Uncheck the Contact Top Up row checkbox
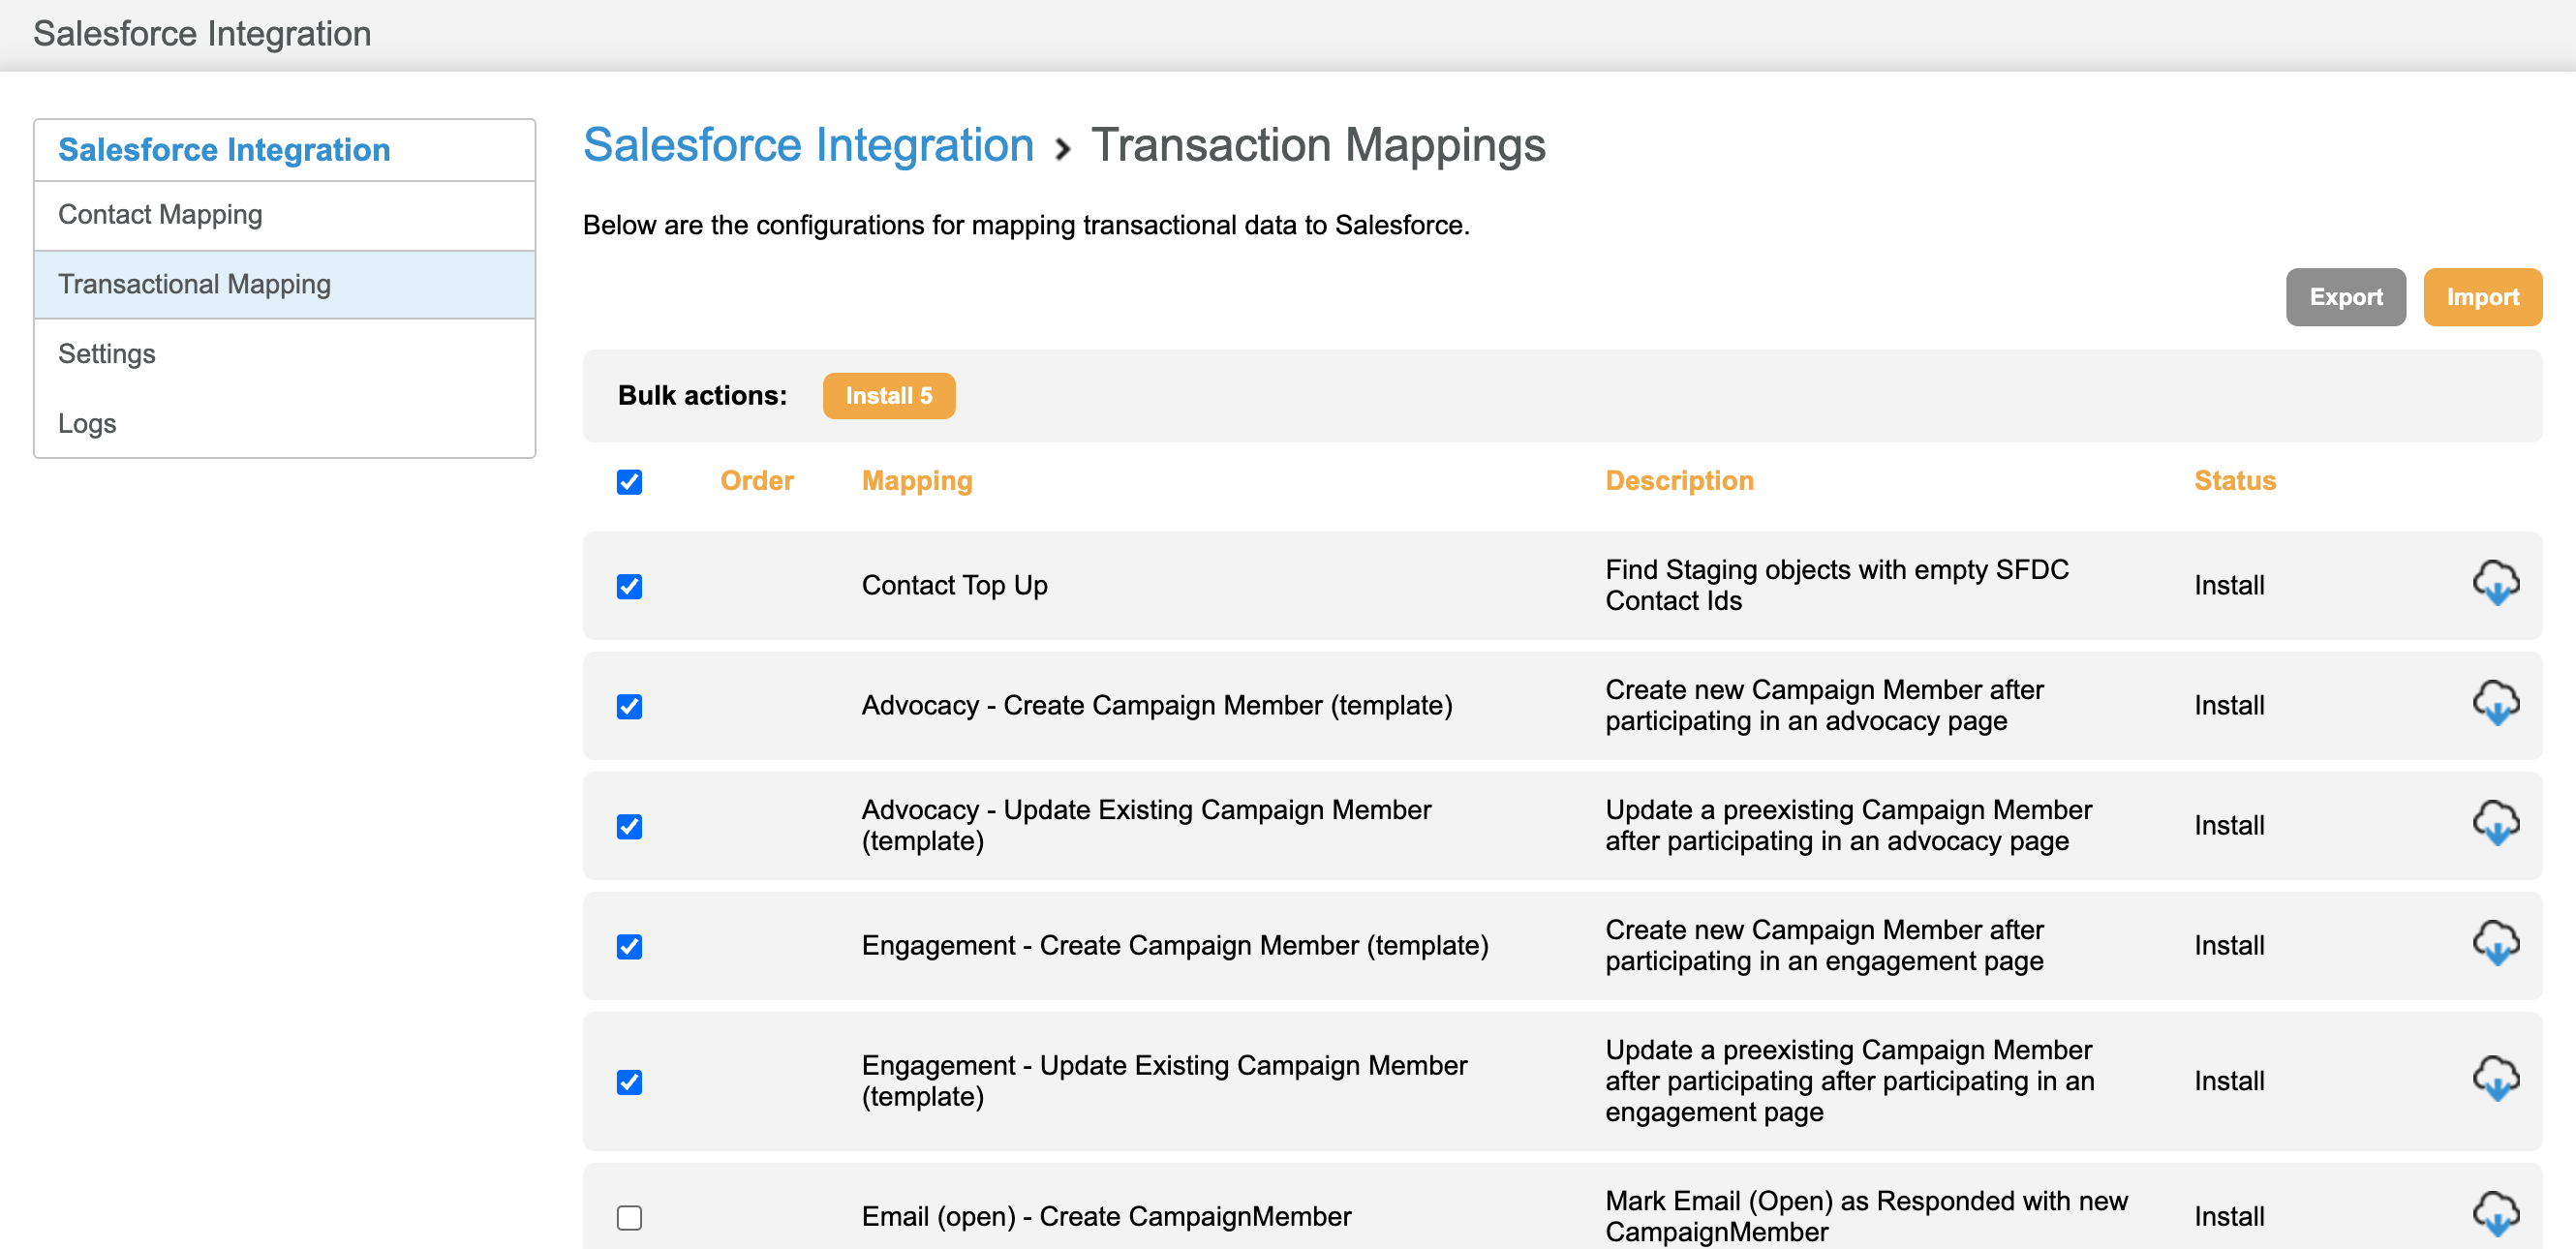Image resolution: width=2576 pixels, height=1249 pixels. click(x=629, y=587)
